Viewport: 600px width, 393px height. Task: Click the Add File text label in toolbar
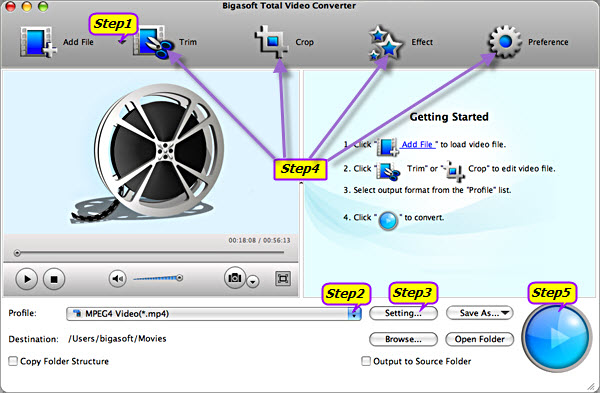(x=78, y=42)
